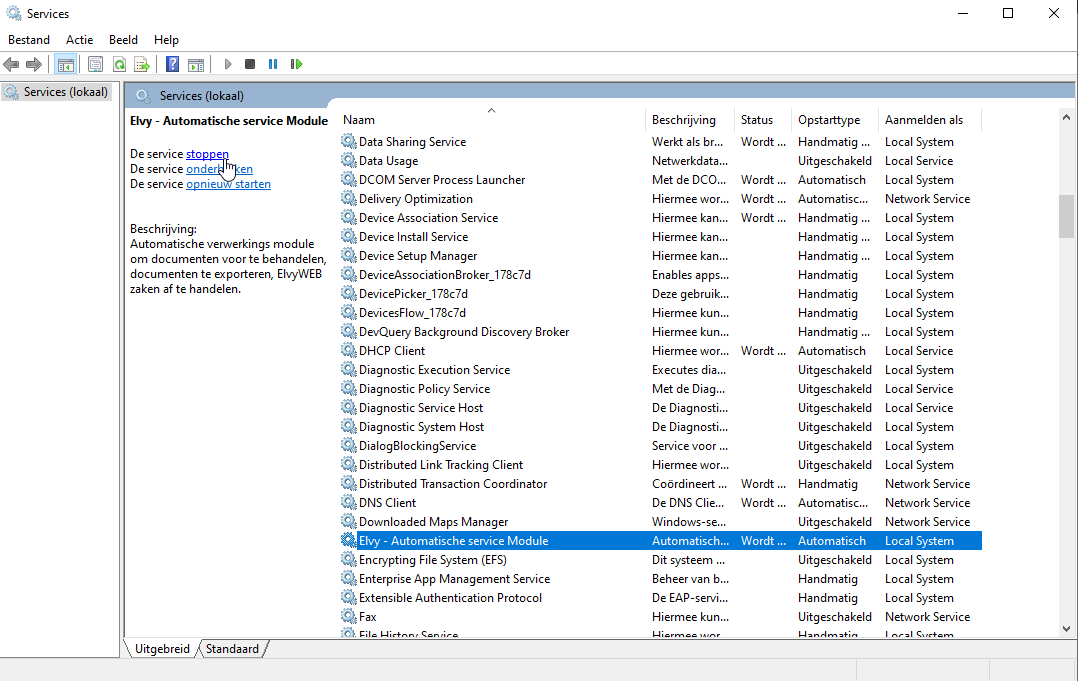The image size is (1078, 681).
Task: Select Distributed Transaction Coordinator name
Action: pyautogui.click(x=453, y=484)
